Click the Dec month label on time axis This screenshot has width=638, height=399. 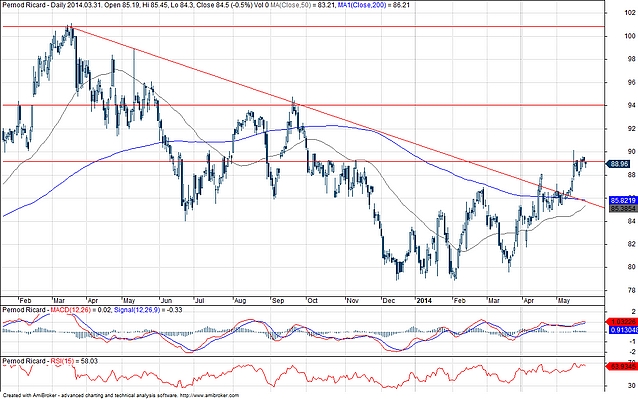pyautogui.click(x=389, y=301)
